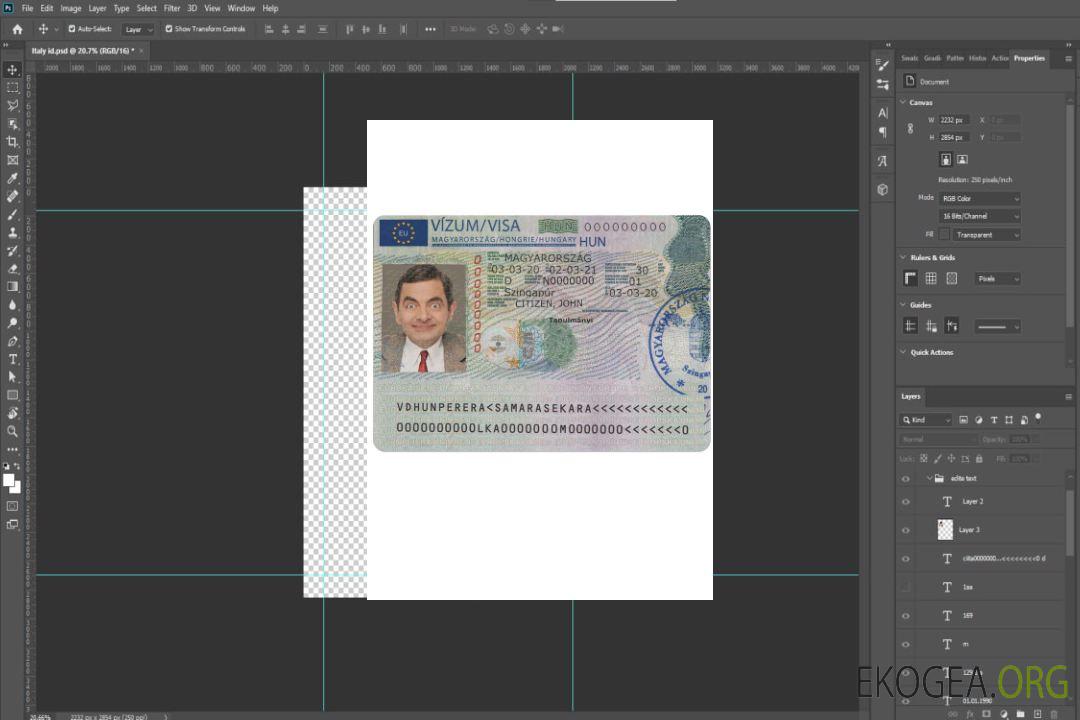The image size is (1080, 720).
Task: Open the Pixels units dropdown
Action: [x=998, y=279]
